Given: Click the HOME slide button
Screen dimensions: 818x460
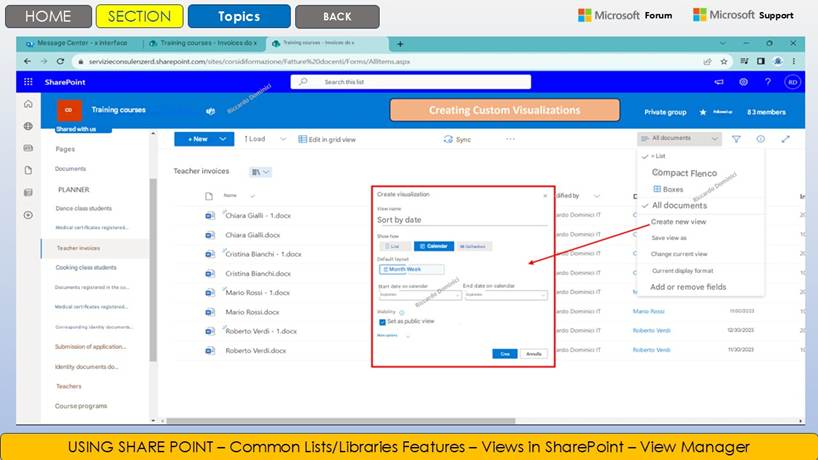Looking at the screenshot, I should click(48, 16).
